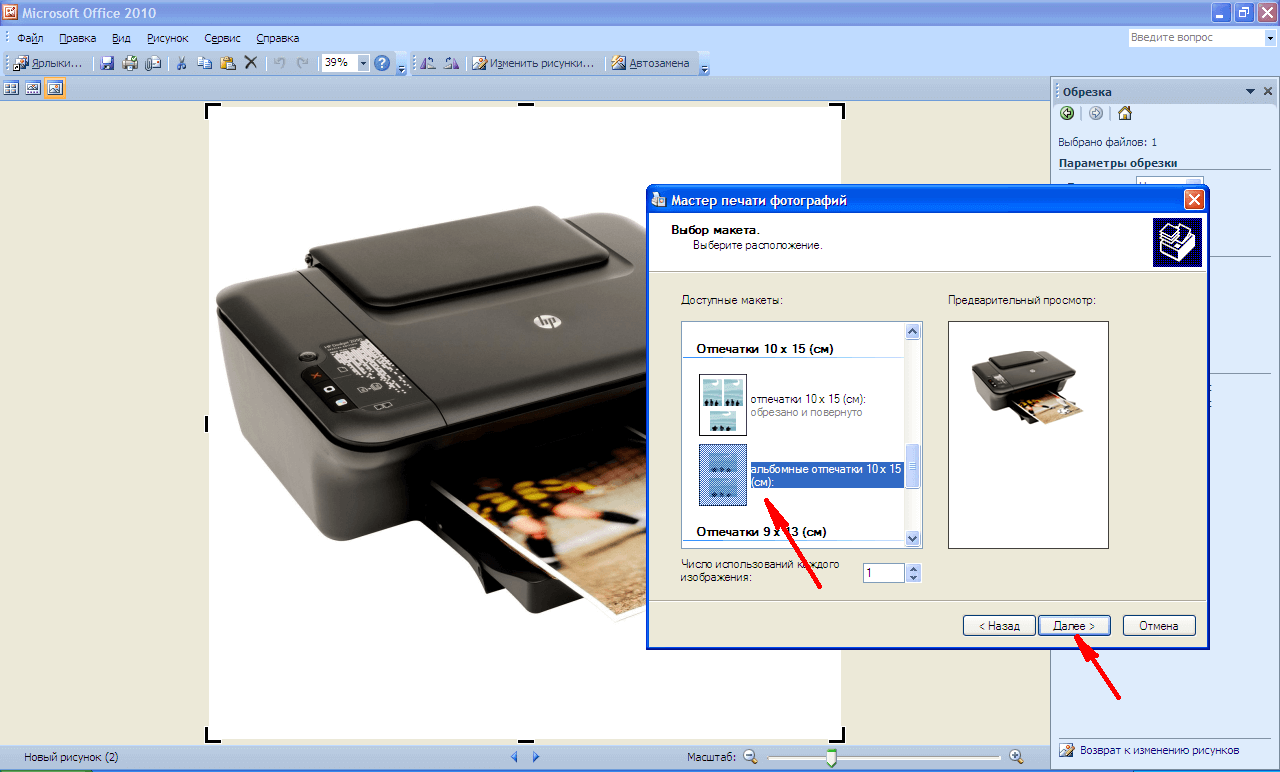Open Help with the question mark icon
This screenshot has height=772, width=1280.
pyautogui.click(x=381, y=63)
